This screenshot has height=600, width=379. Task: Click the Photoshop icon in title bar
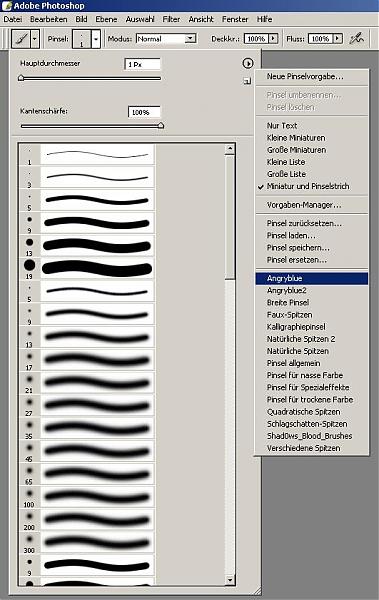(7, 6)
